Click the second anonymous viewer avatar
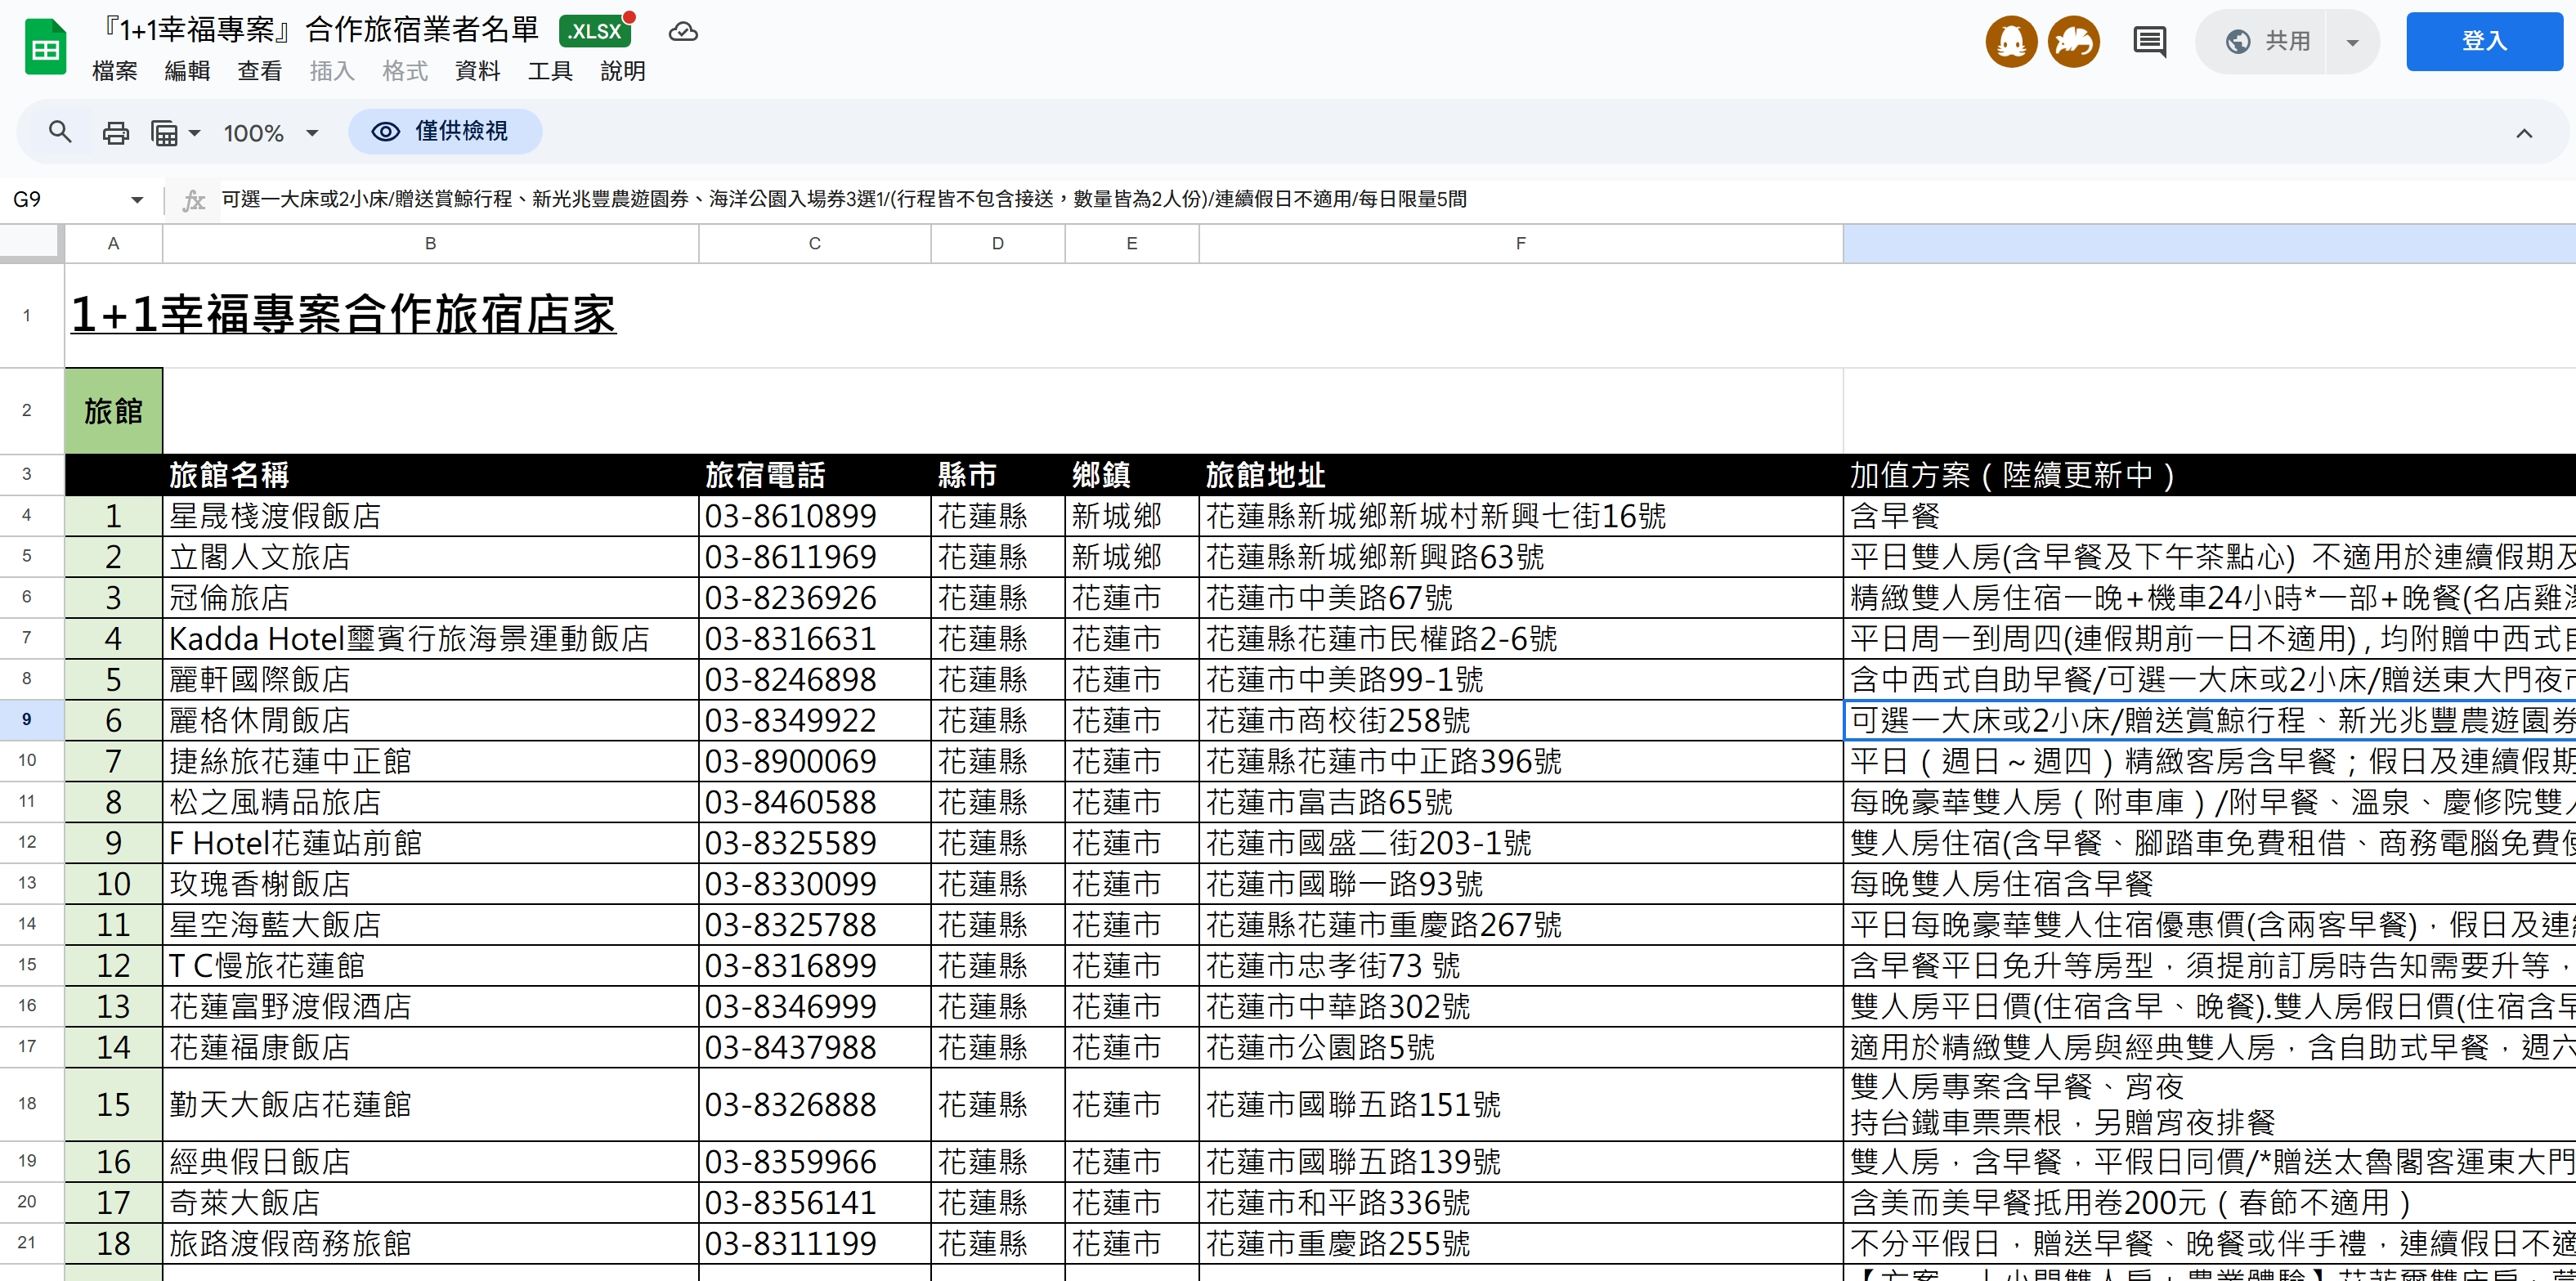The height and width of the screenshot is (1281, 2576). click(2073, 41)
